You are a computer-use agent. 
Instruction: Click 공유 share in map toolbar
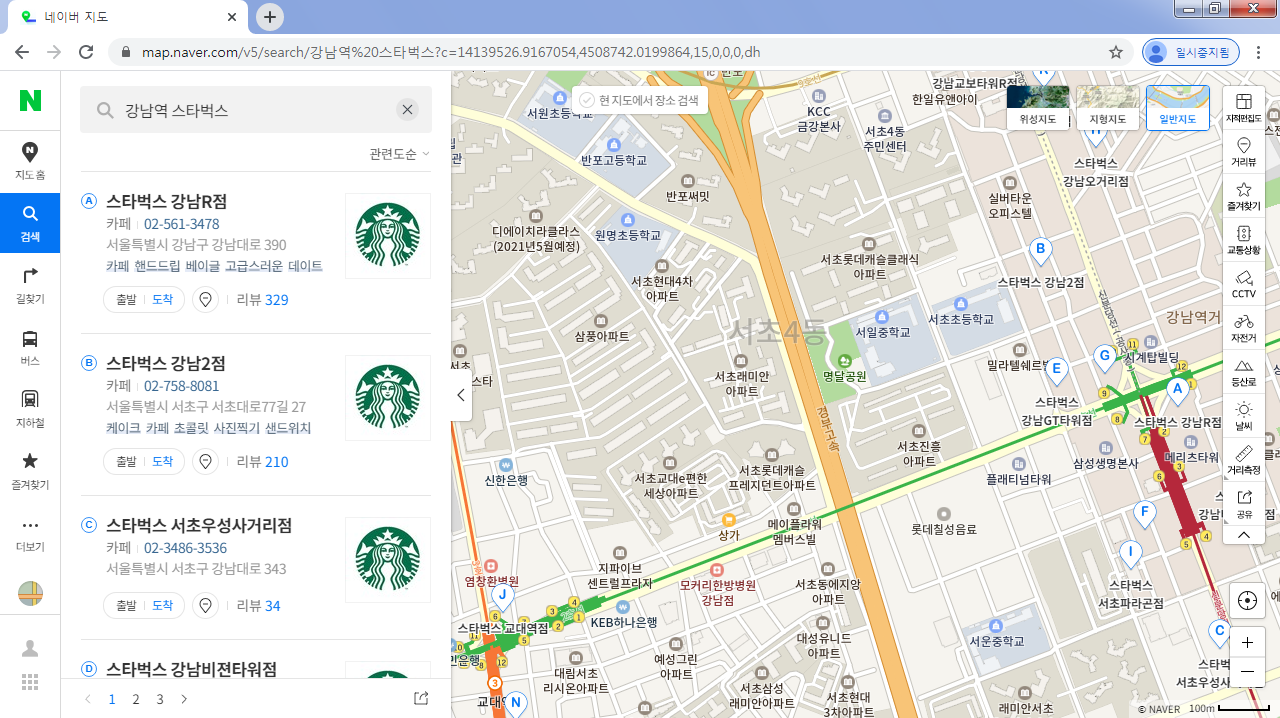pyautogui.click(x=1244, y=504)
